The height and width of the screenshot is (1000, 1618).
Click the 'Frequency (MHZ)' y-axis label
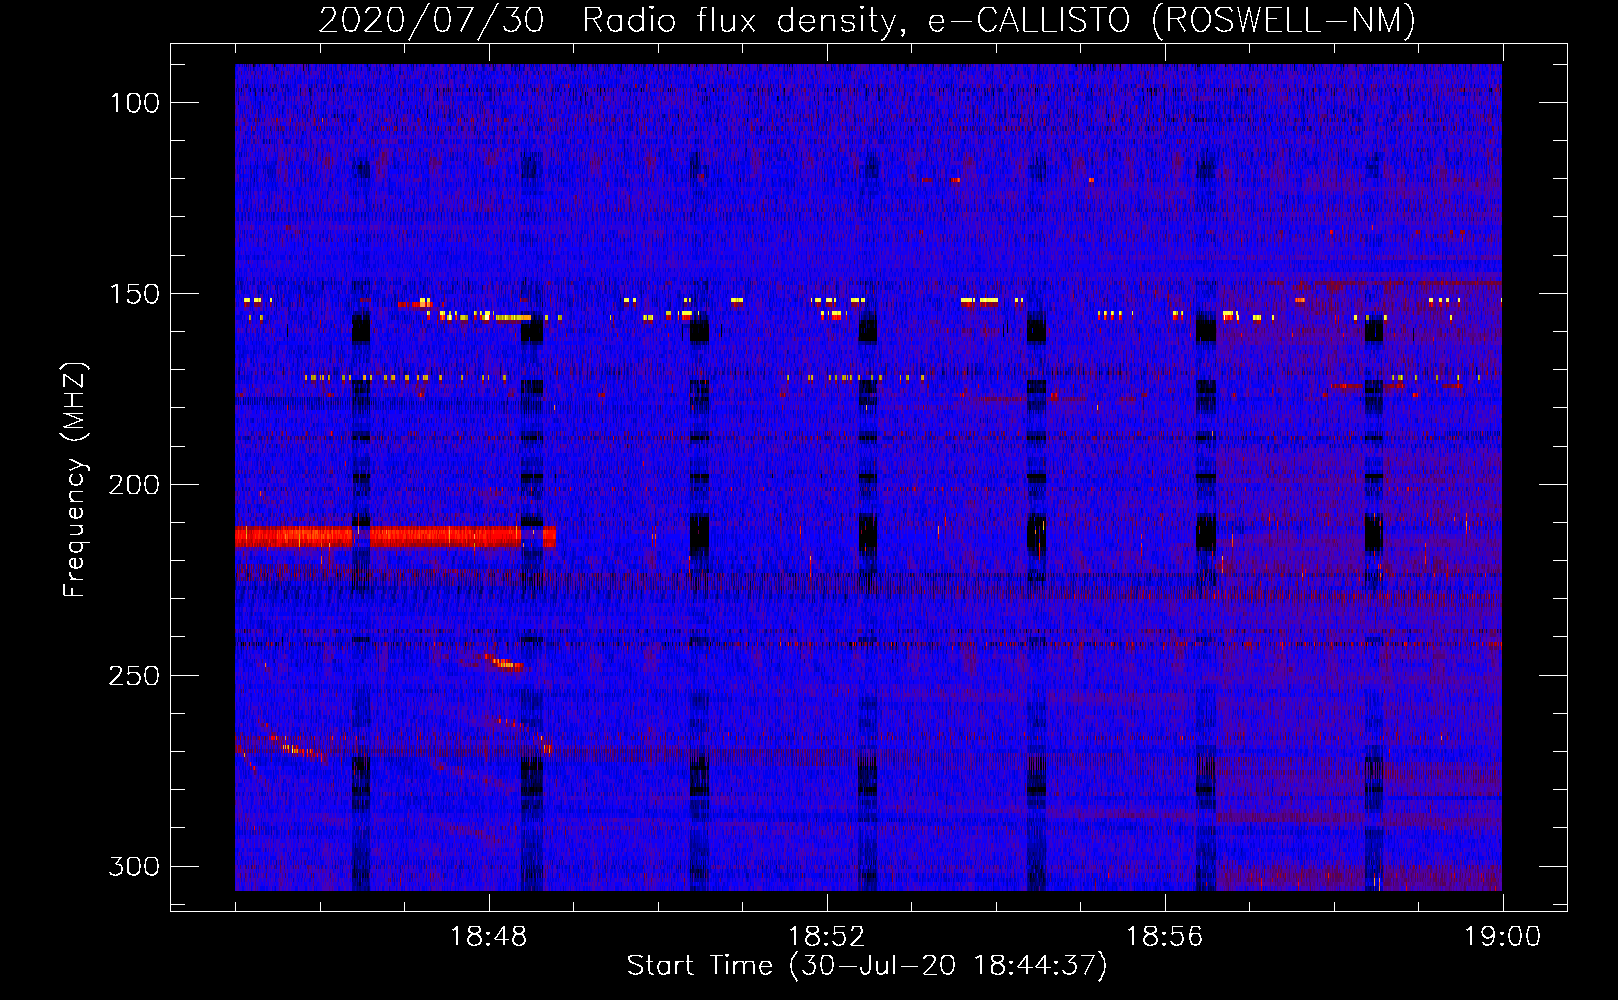point(75,479)
